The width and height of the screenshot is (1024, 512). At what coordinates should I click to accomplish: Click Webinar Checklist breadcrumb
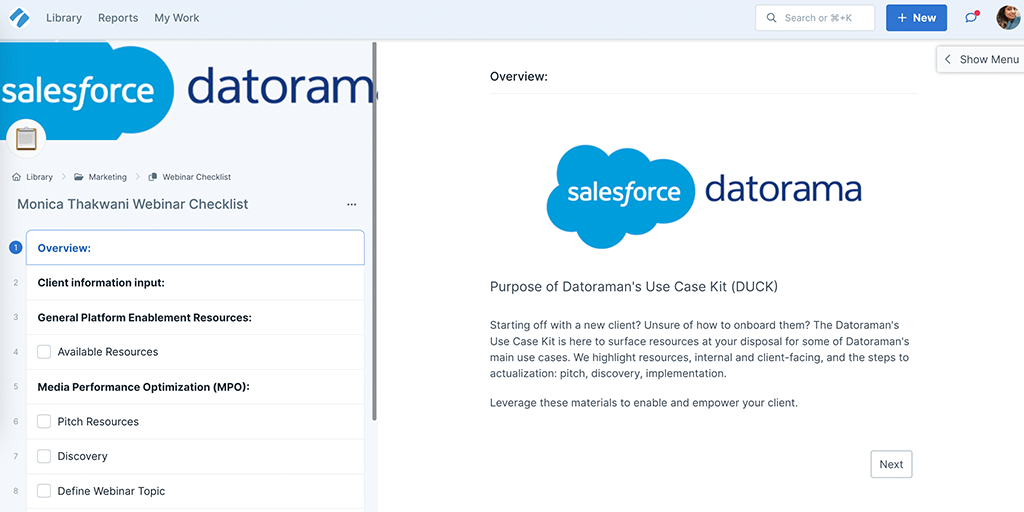coord(197,177)
